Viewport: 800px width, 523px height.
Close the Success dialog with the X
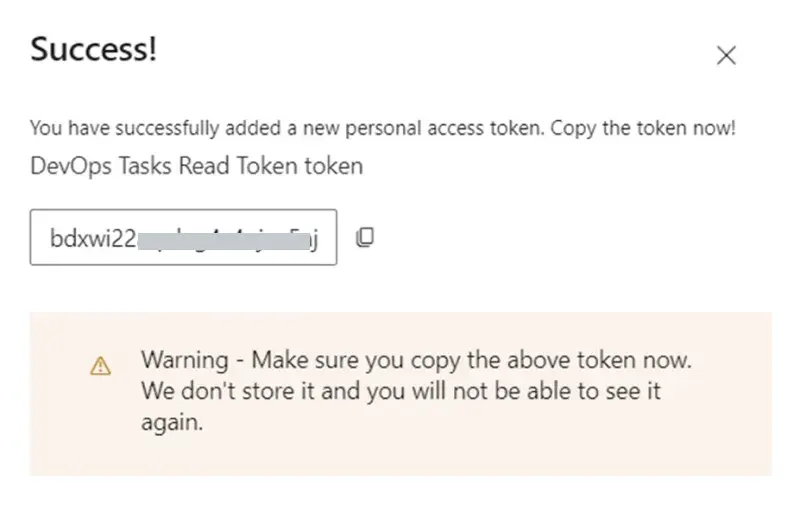coord(726,55)
